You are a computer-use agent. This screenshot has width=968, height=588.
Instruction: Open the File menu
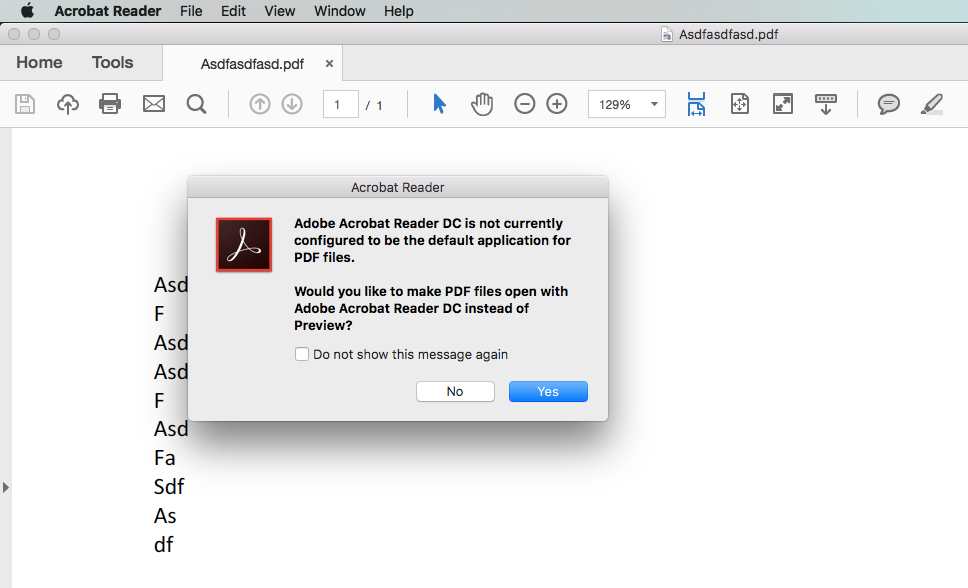coord(191,11)
